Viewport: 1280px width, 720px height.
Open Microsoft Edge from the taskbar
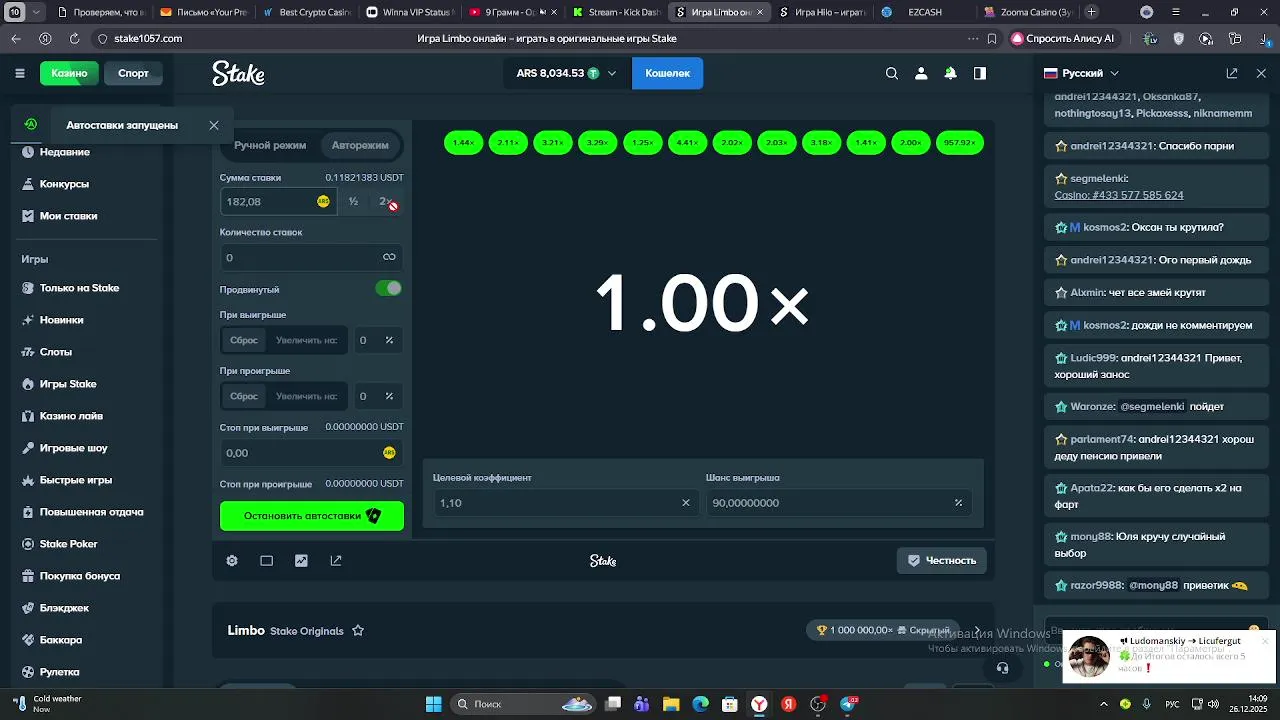tap(700, 704)
